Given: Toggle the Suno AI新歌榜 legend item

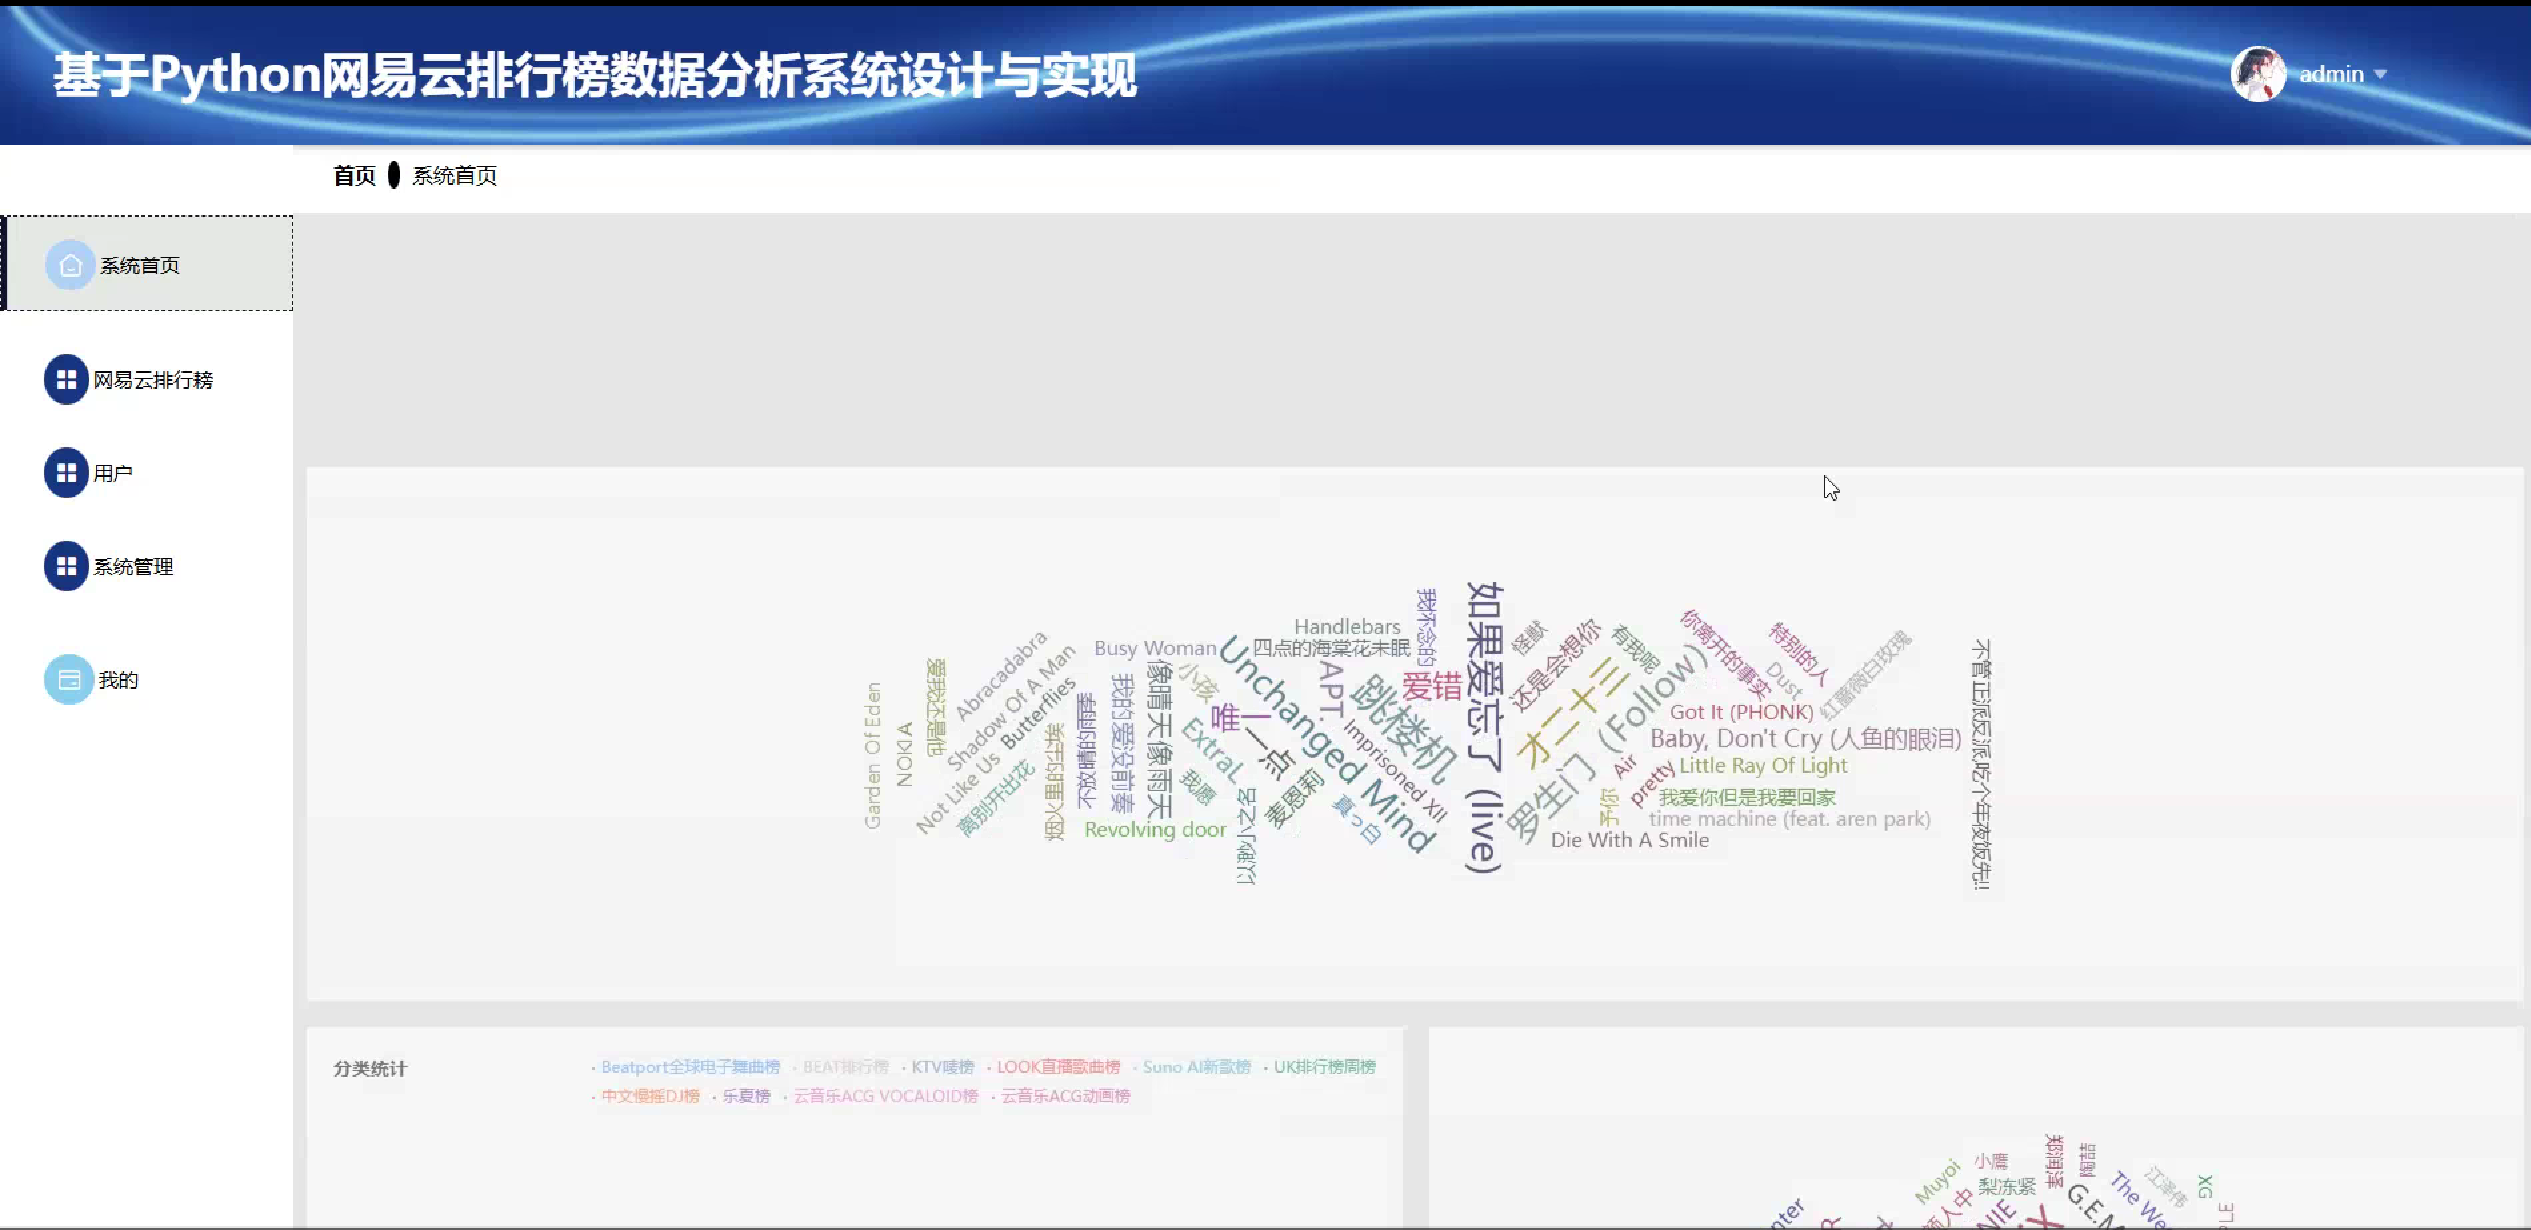Looking at the screenshot, I should pyautogui.click(x=1196, y=1067).
